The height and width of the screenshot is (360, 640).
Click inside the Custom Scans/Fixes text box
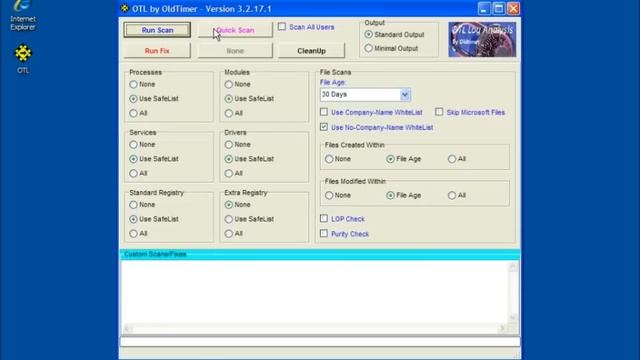tap(314, 292)
